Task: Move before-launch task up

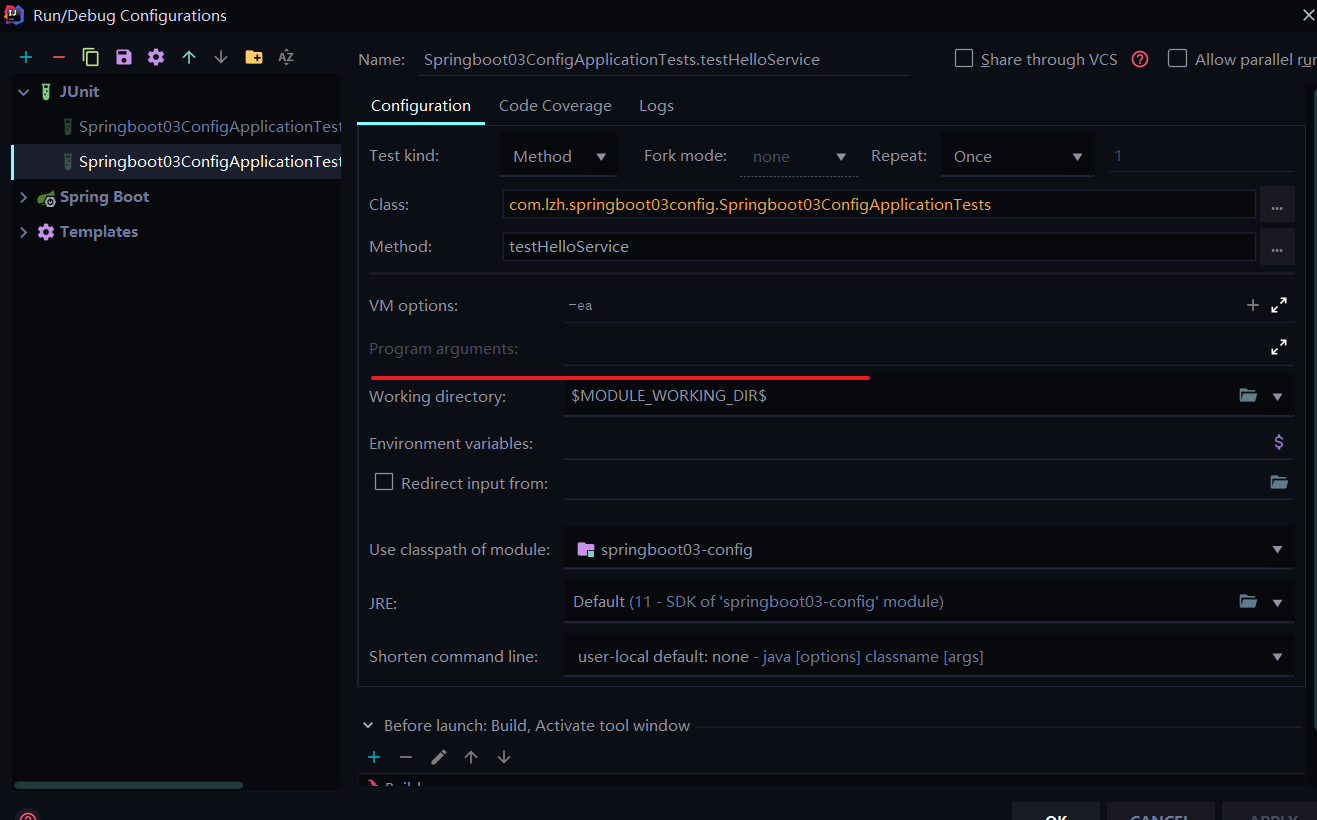Action: 471,757
